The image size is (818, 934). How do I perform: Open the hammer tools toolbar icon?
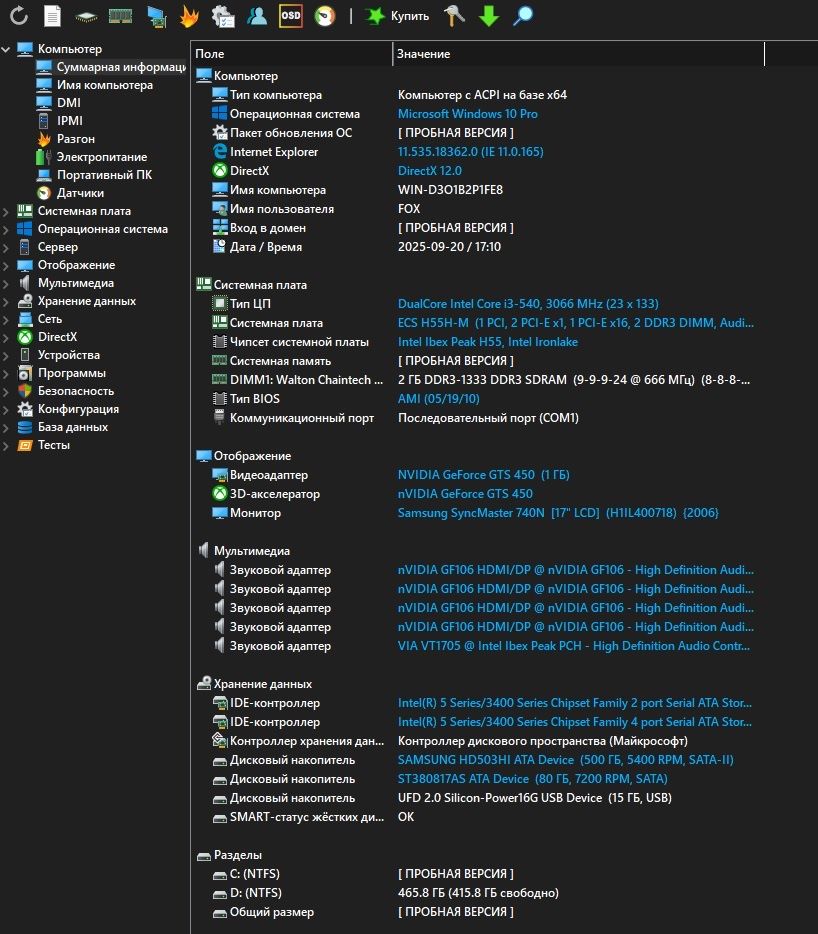click(x=455, y=15)
